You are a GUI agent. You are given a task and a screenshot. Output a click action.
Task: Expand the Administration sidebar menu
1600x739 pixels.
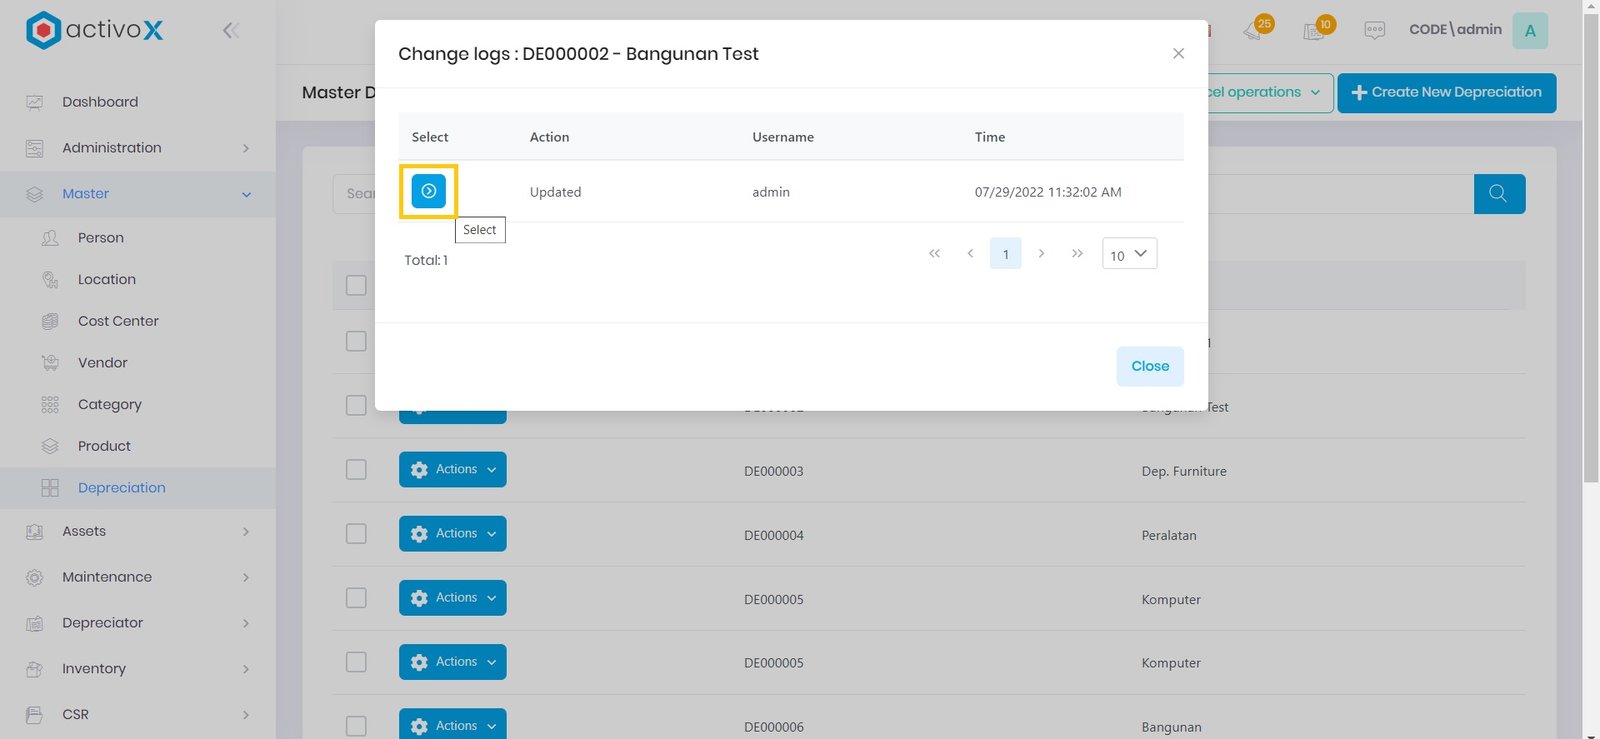[138, 148]
